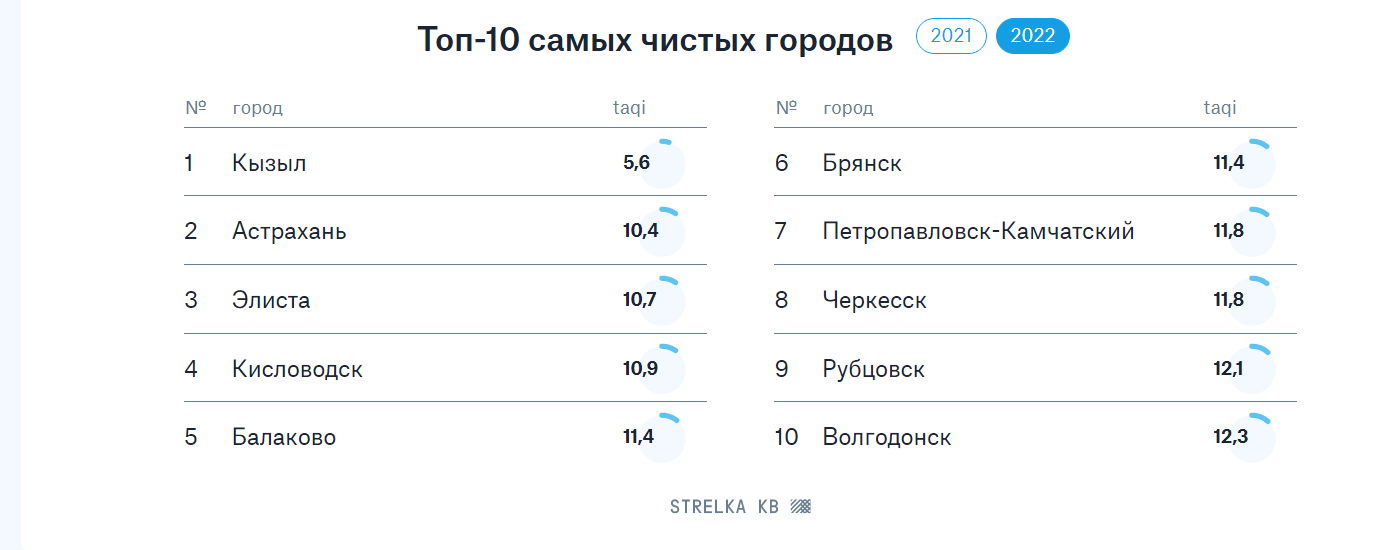Viewport: 1396px width, 550px height.
Task: Switch to the 2021 ranking
Action: pyautogui.click(x=951, y=36)
